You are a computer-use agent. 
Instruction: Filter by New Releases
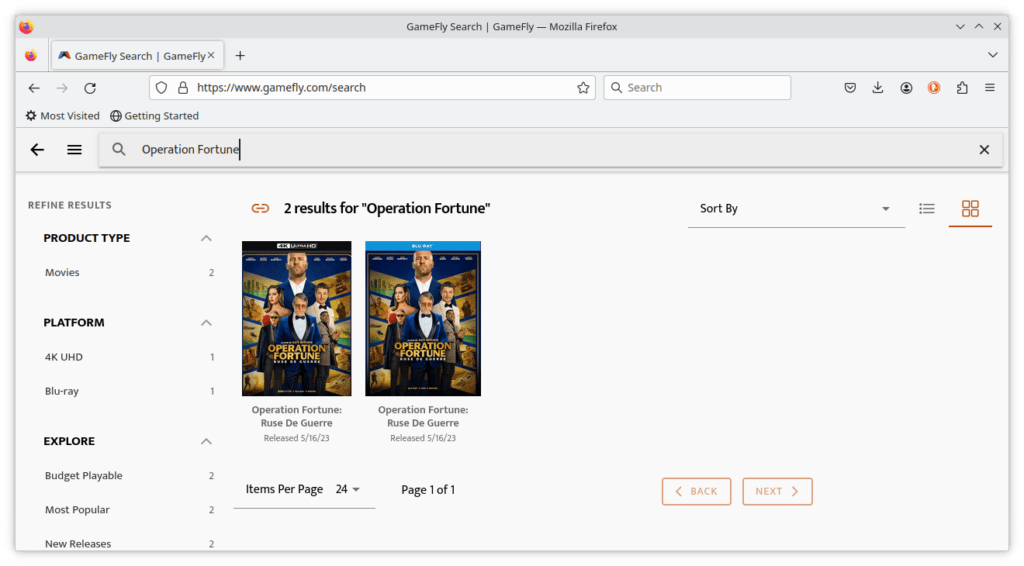(78, 543)
